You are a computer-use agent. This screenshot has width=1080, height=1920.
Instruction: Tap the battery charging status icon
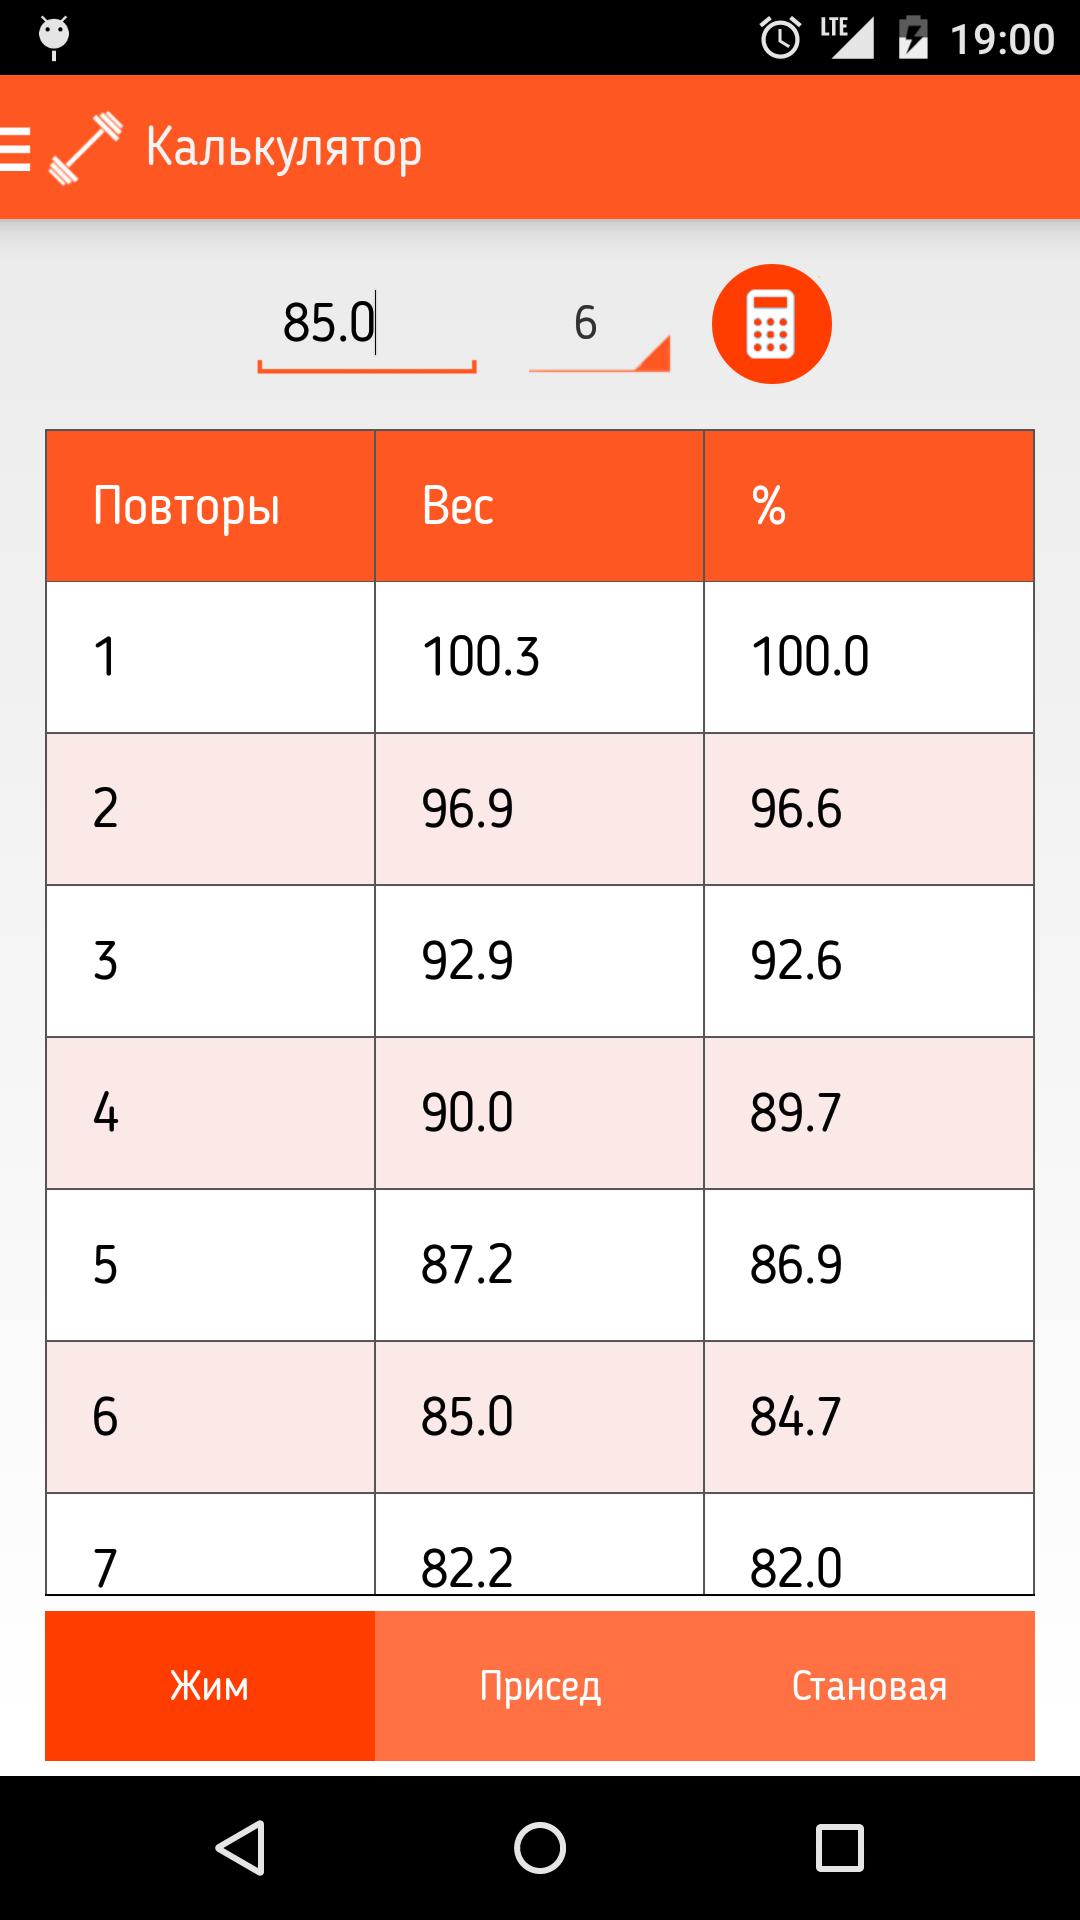coord(913,38)
